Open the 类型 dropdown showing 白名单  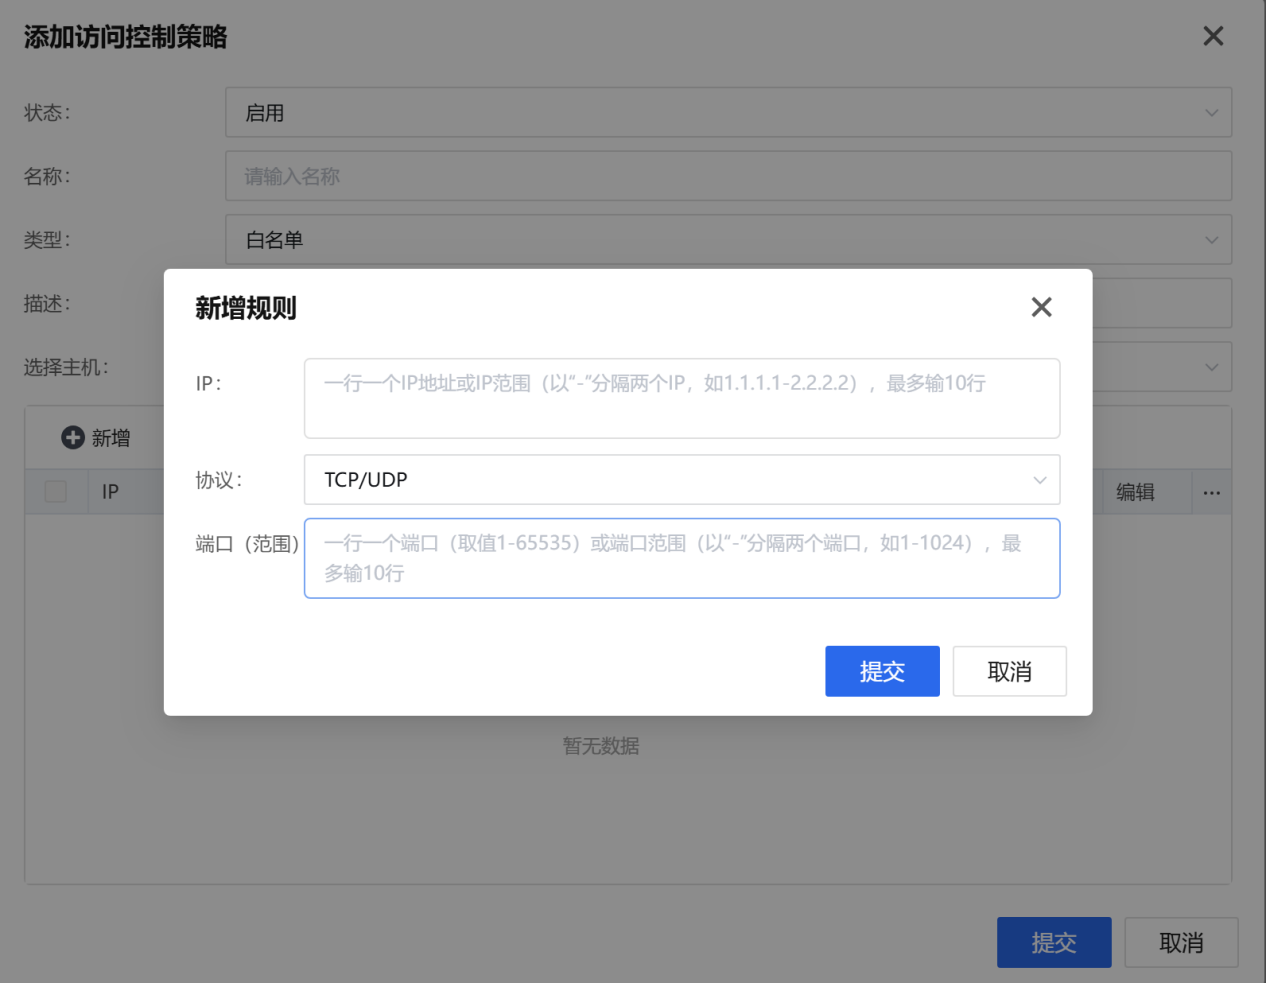(x=727, y=240)
